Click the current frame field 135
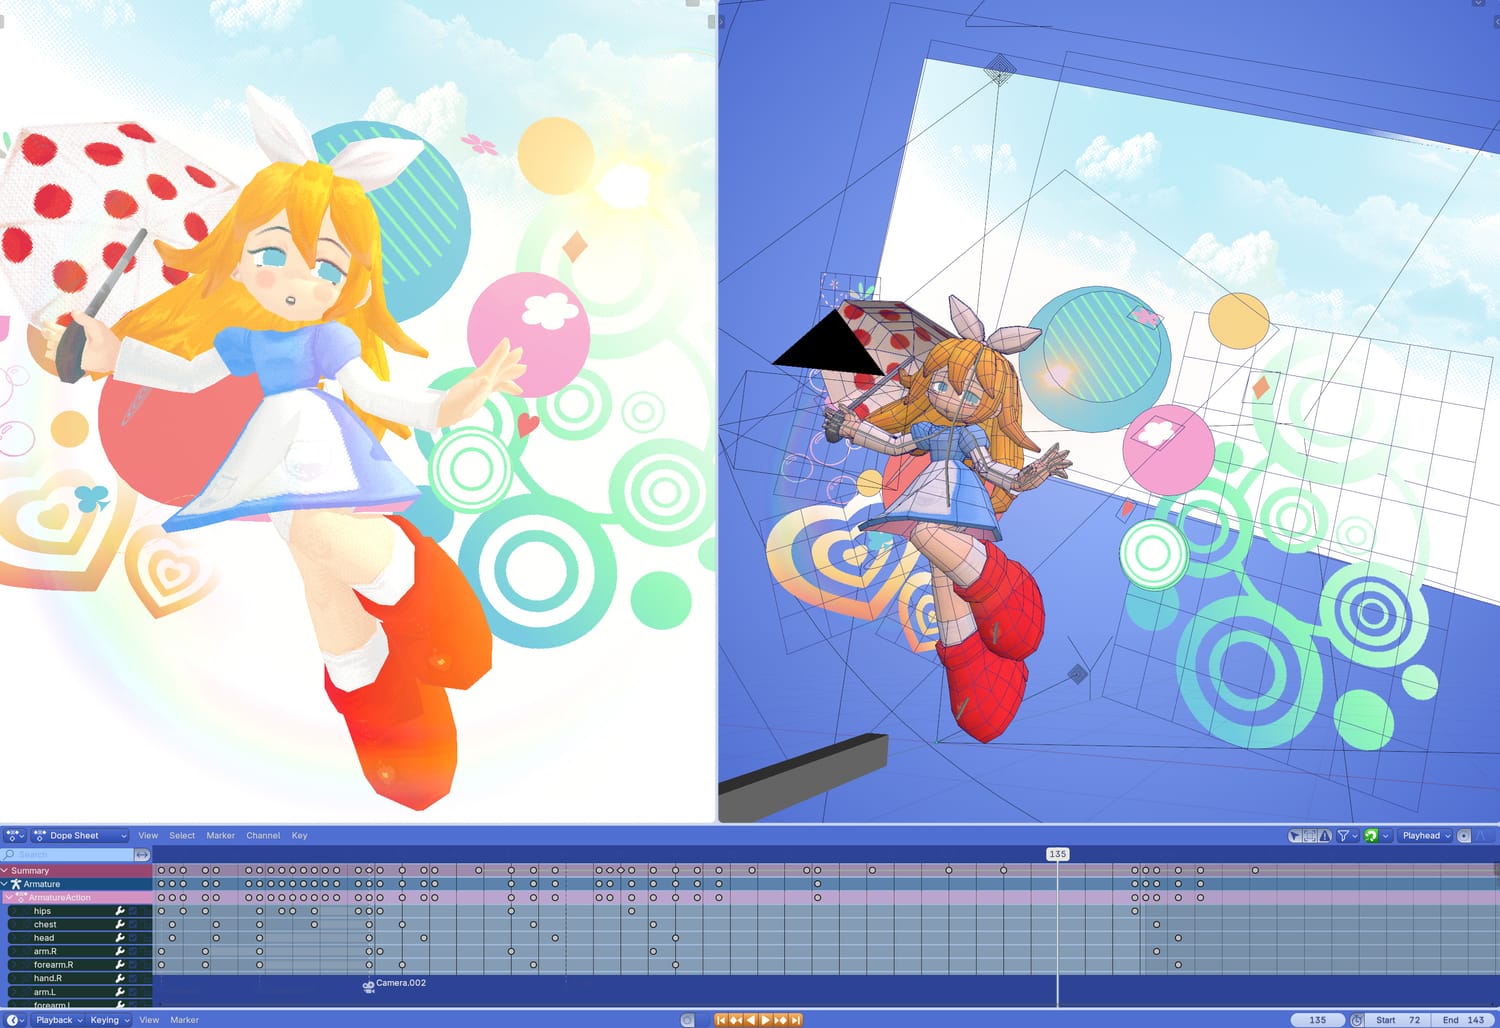 [1317, 1020]
